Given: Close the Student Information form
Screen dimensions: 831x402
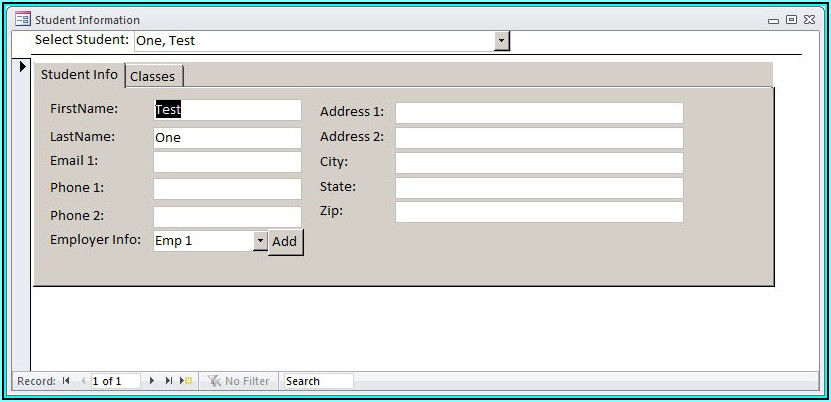Looking at the screenshot, I should [809, 20].
